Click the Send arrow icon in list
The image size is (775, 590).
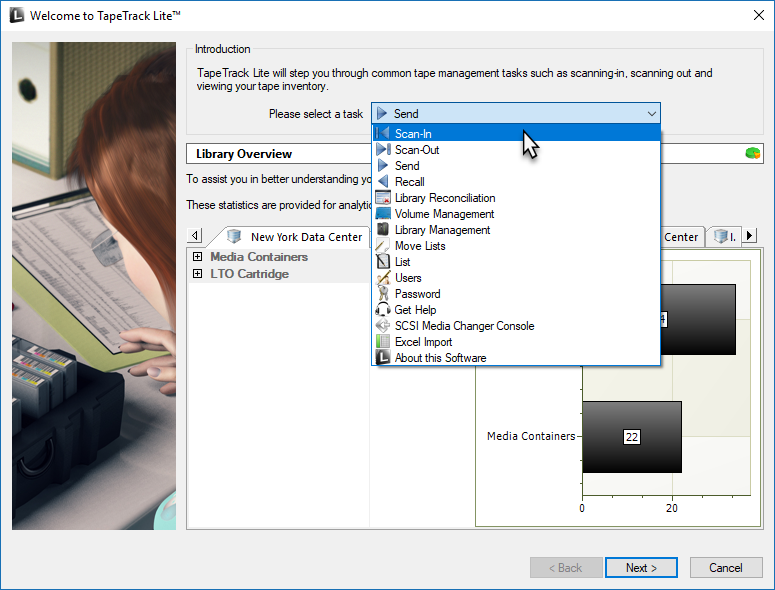(x=383, y=166)
